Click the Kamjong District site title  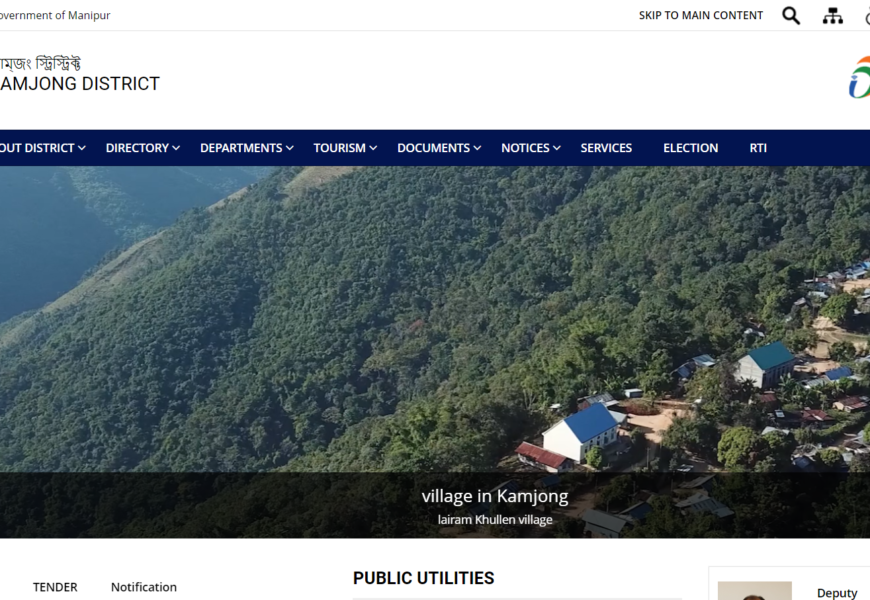click(80, 84)
